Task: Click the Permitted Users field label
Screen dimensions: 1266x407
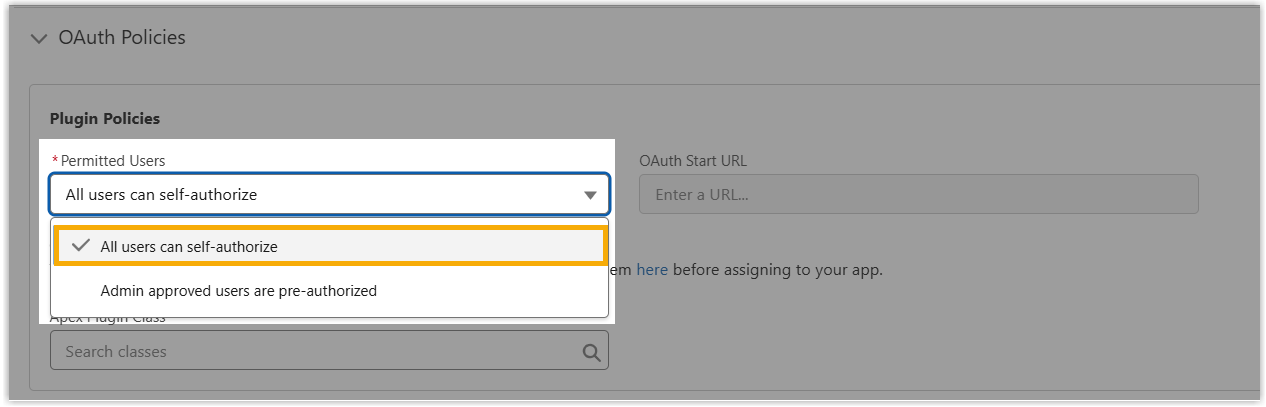Action: [113, 160]
